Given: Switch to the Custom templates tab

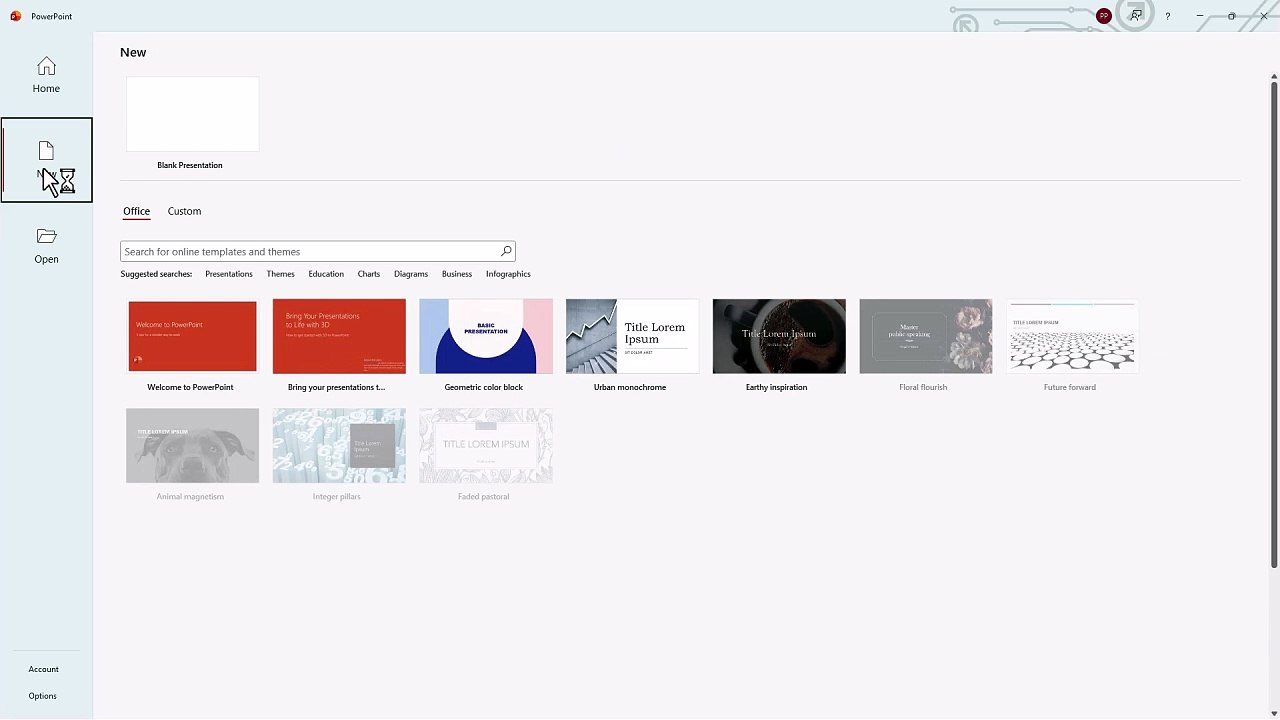Looking at the screenshot, I should point(184,211).
